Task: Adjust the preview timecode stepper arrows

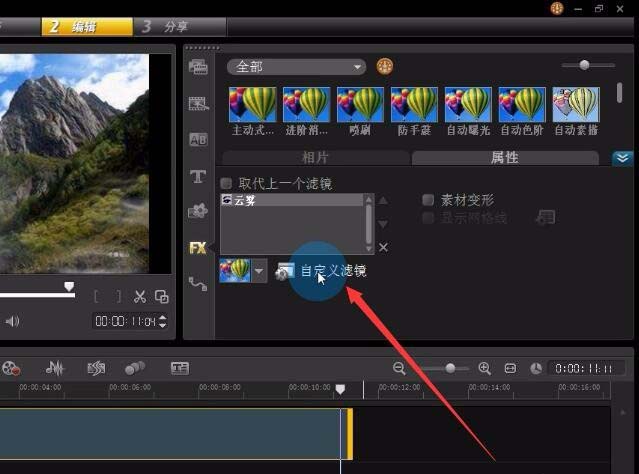Action: [x=163, y=321]
